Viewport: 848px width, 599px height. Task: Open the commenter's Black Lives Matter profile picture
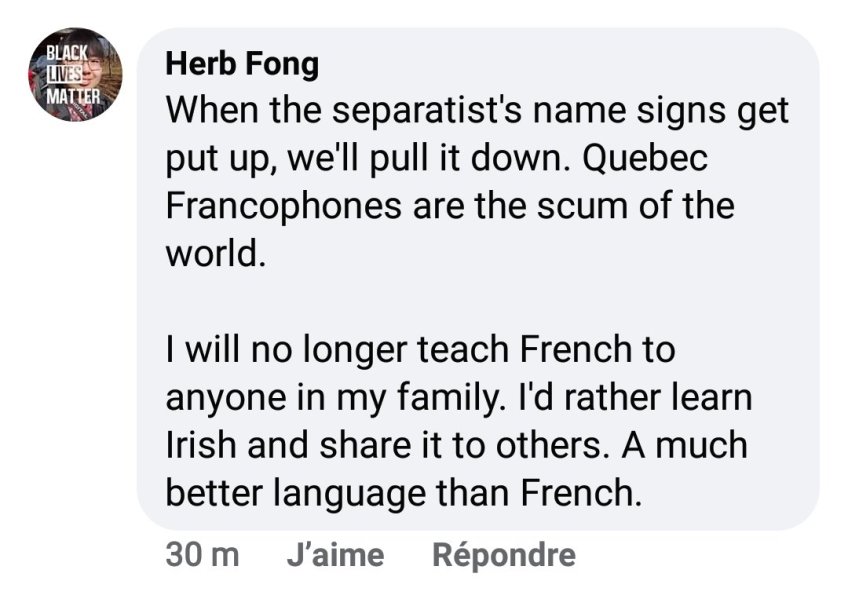[x=75, y=74]
